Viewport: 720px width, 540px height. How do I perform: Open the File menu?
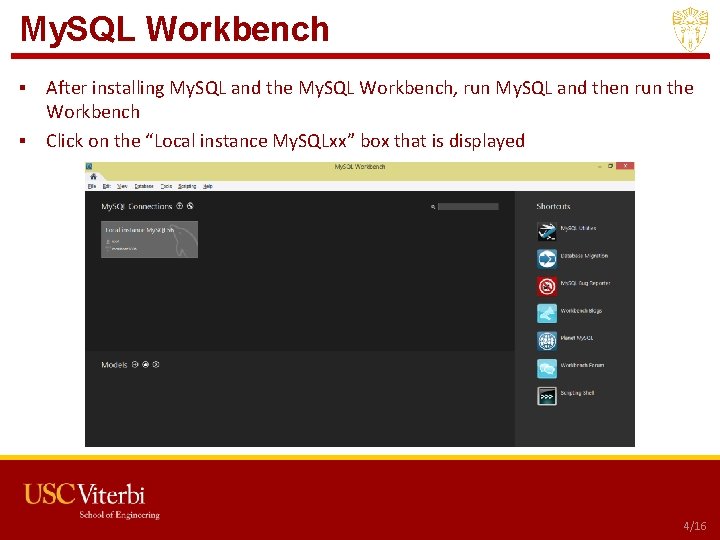click(92, 186)
